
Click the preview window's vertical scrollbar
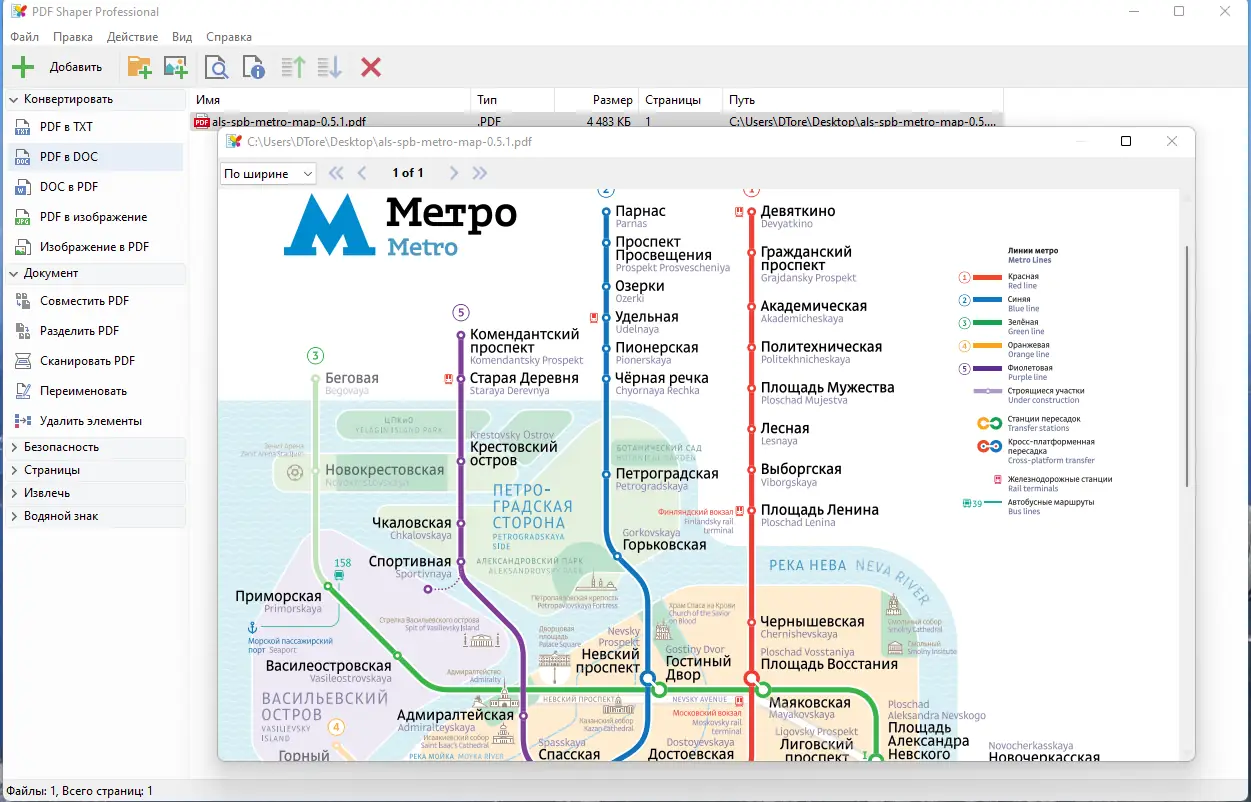(1187, 365)
